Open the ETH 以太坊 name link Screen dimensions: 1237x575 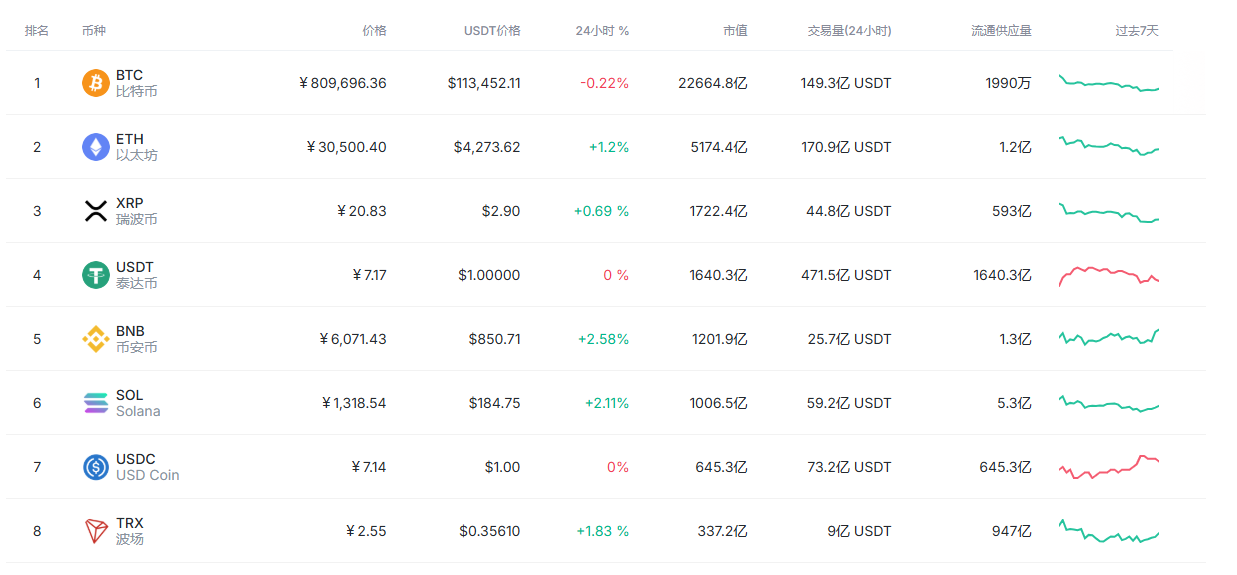136,147
